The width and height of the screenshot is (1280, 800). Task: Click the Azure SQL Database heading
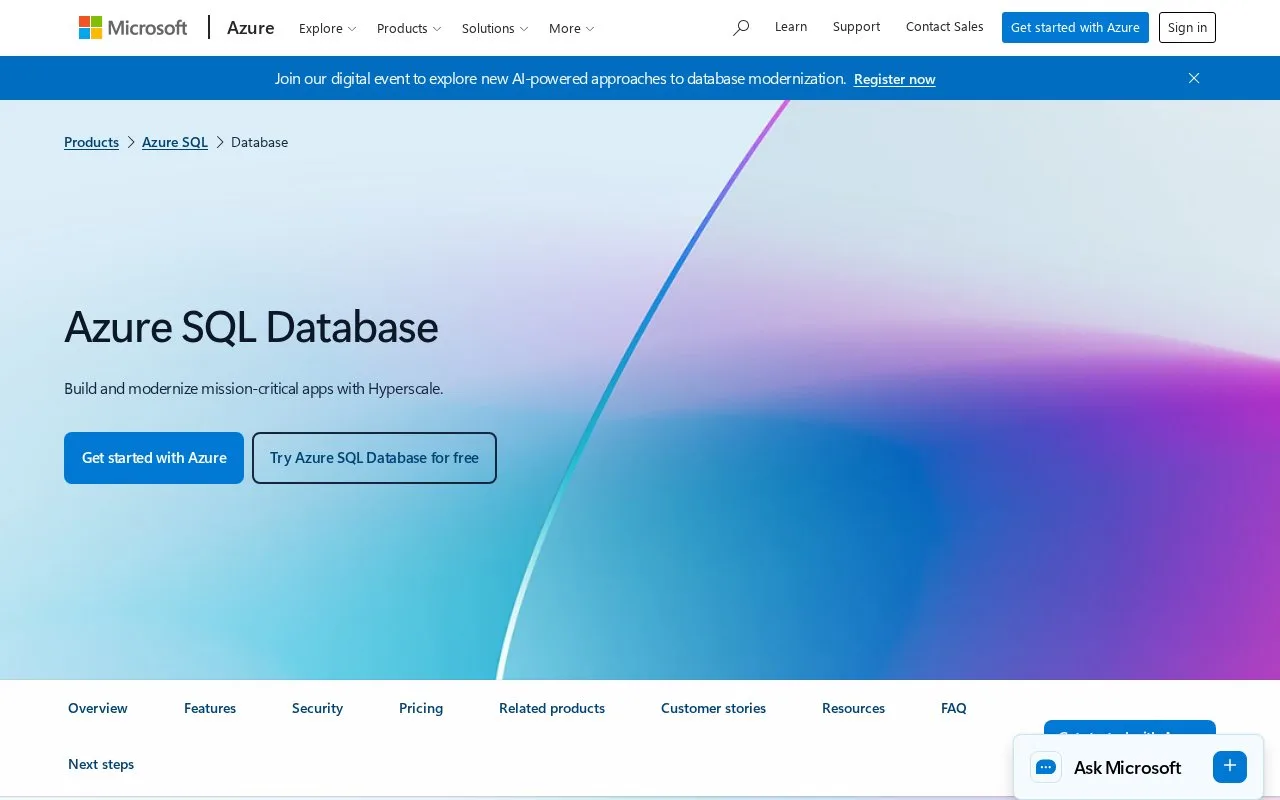click(x=251, y=327)
